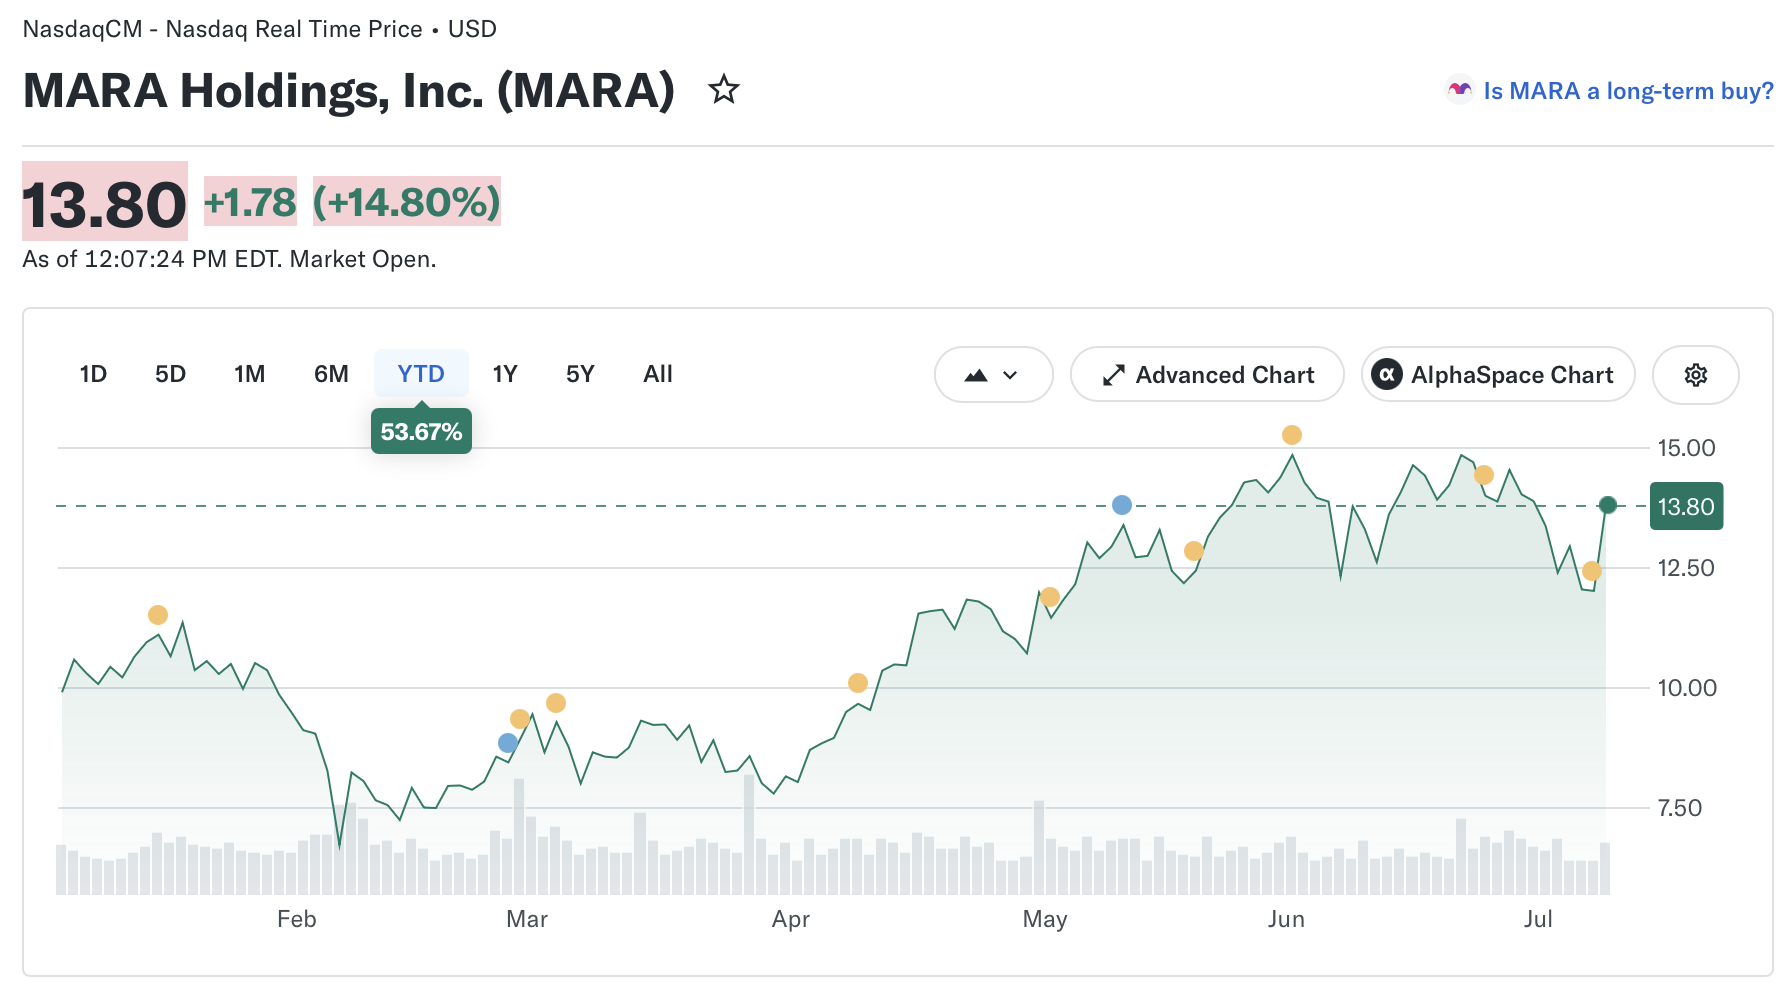Click the orange marker in early July
Viewport: 1788px width, 991px height.
pos(1592,571)
